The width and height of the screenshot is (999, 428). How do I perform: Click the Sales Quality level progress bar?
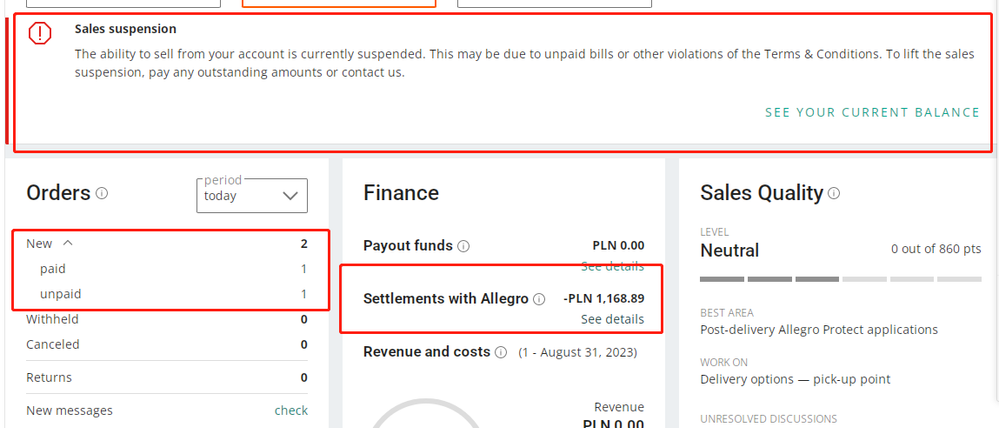click(840, 278)
